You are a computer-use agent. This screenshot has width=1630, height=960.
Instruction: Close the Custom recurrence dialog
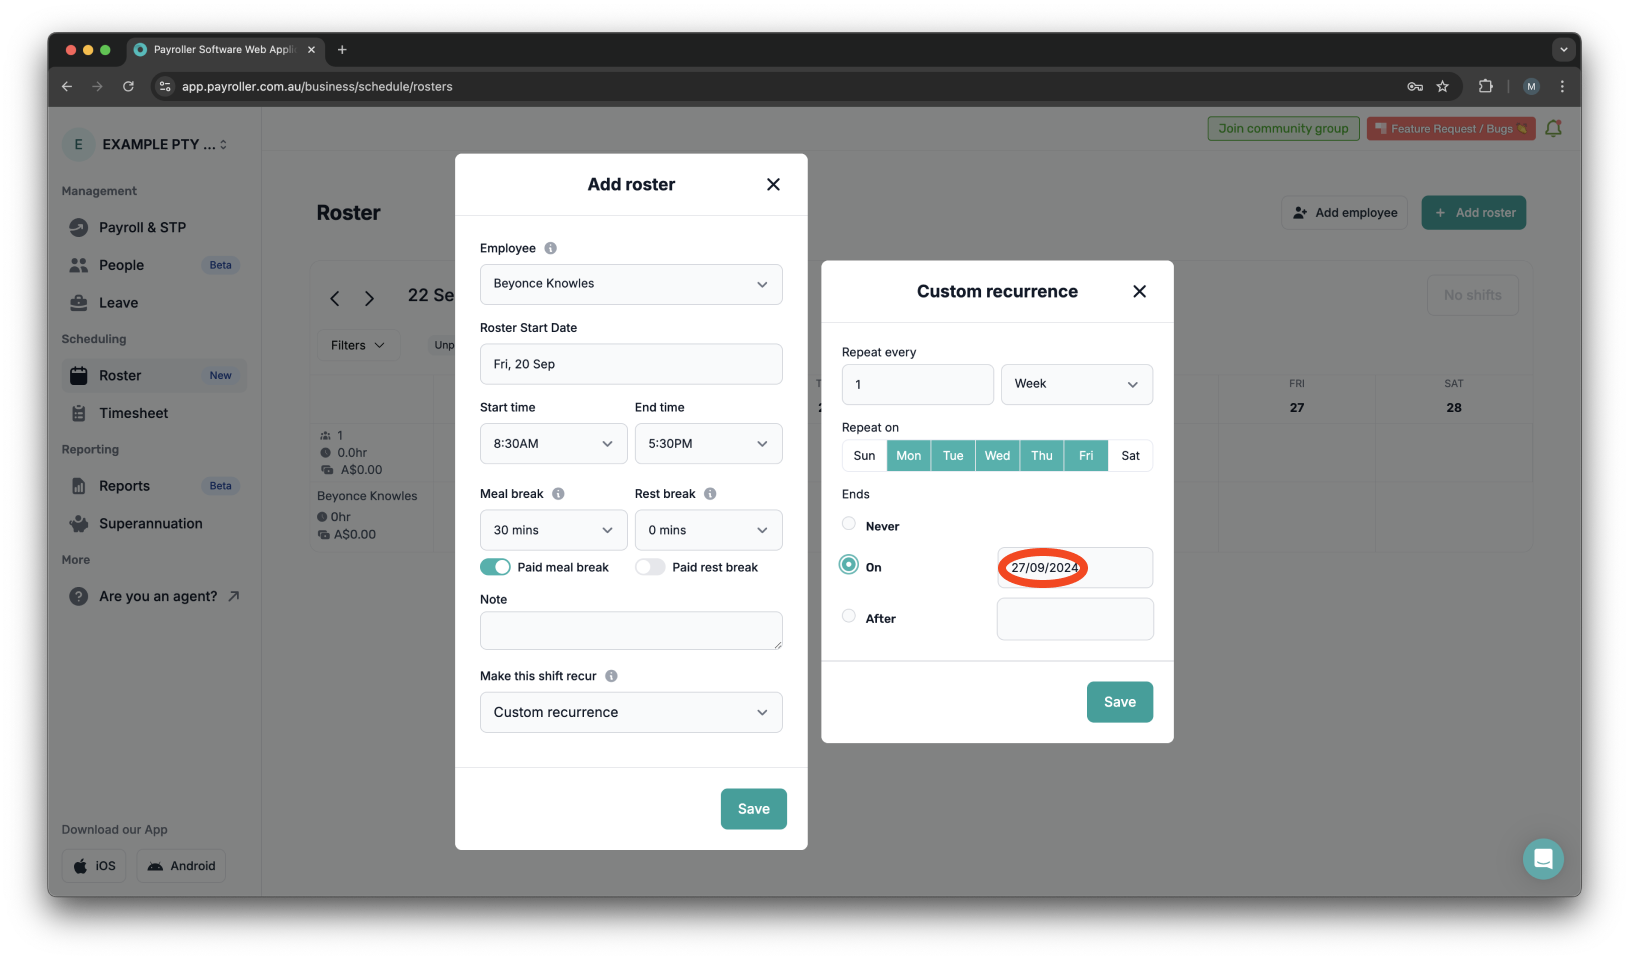(1139, 291)
